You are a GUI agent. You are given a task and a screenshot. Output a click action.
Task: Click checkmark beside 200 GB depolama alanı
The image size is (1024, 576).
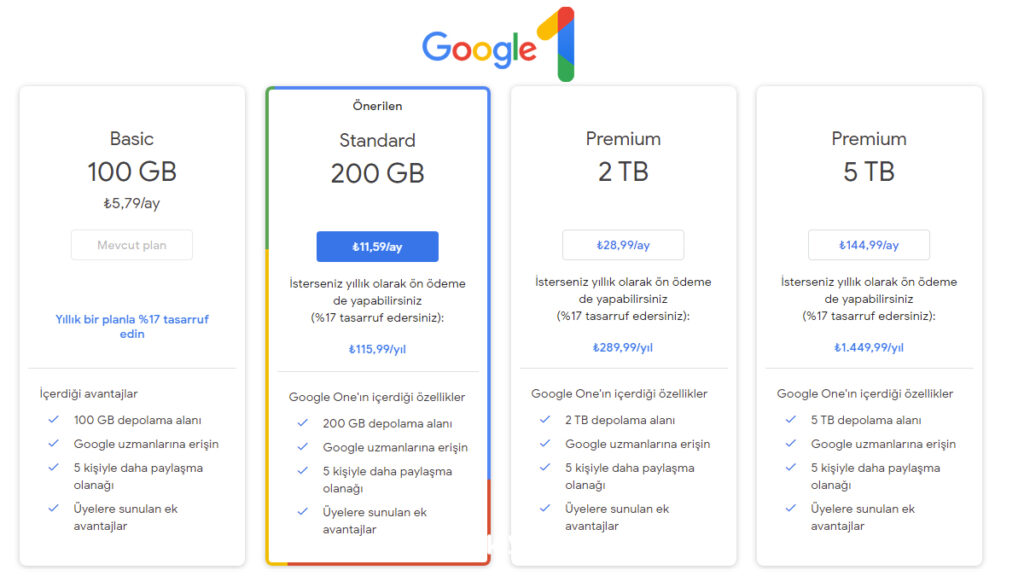point(302,423)
